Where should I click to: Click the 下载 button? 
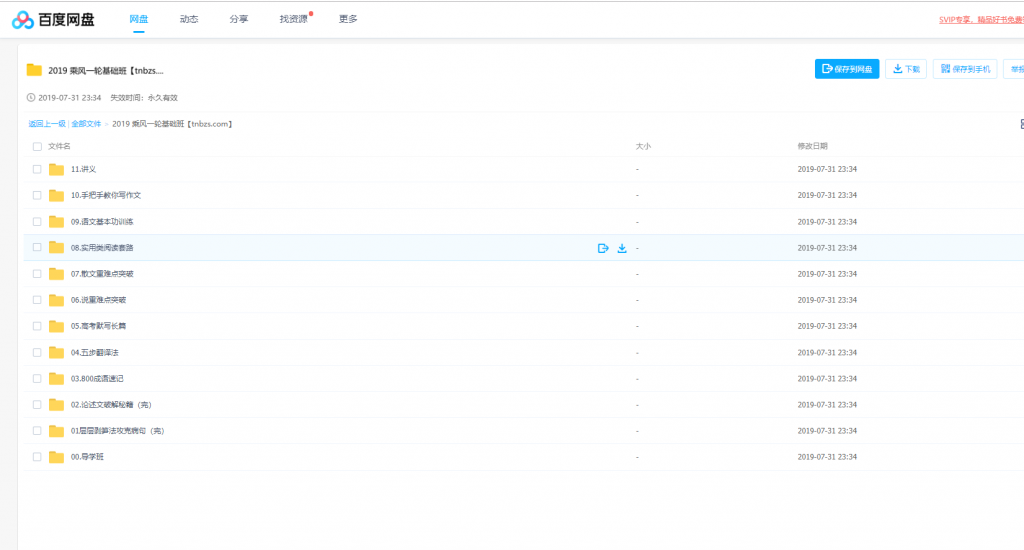click(x=906, y=69)
